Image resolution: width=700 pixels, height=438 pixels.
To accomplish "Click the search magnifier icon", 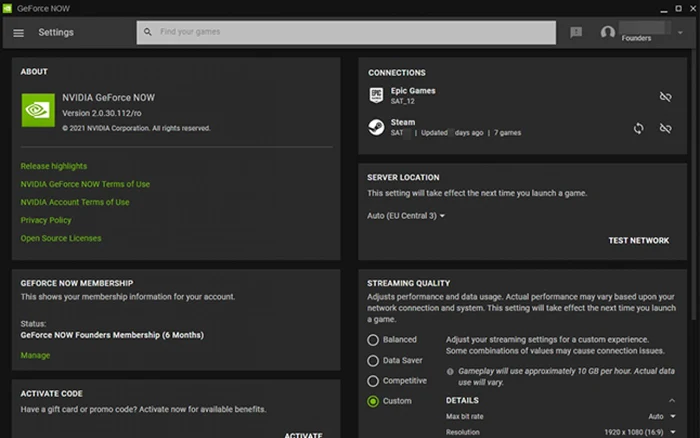I will click(x=148, y=32).
